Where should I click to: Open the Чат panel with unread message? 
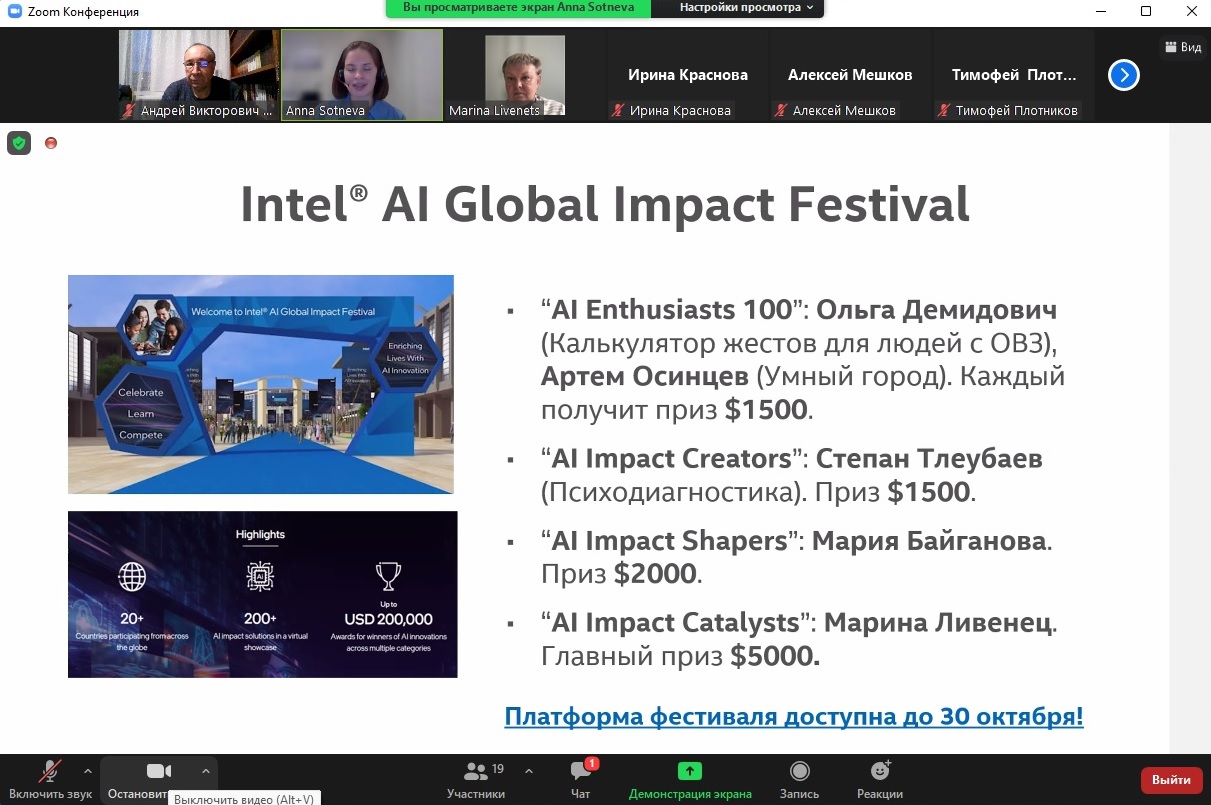pos(581,780)
